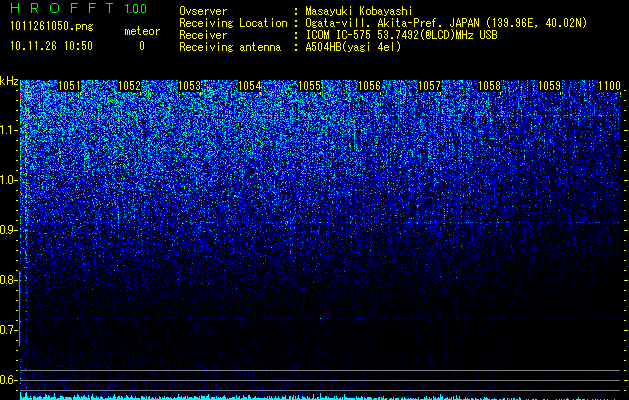Click the Receiving antenna label
629x400 pixels.
(230, 47)
